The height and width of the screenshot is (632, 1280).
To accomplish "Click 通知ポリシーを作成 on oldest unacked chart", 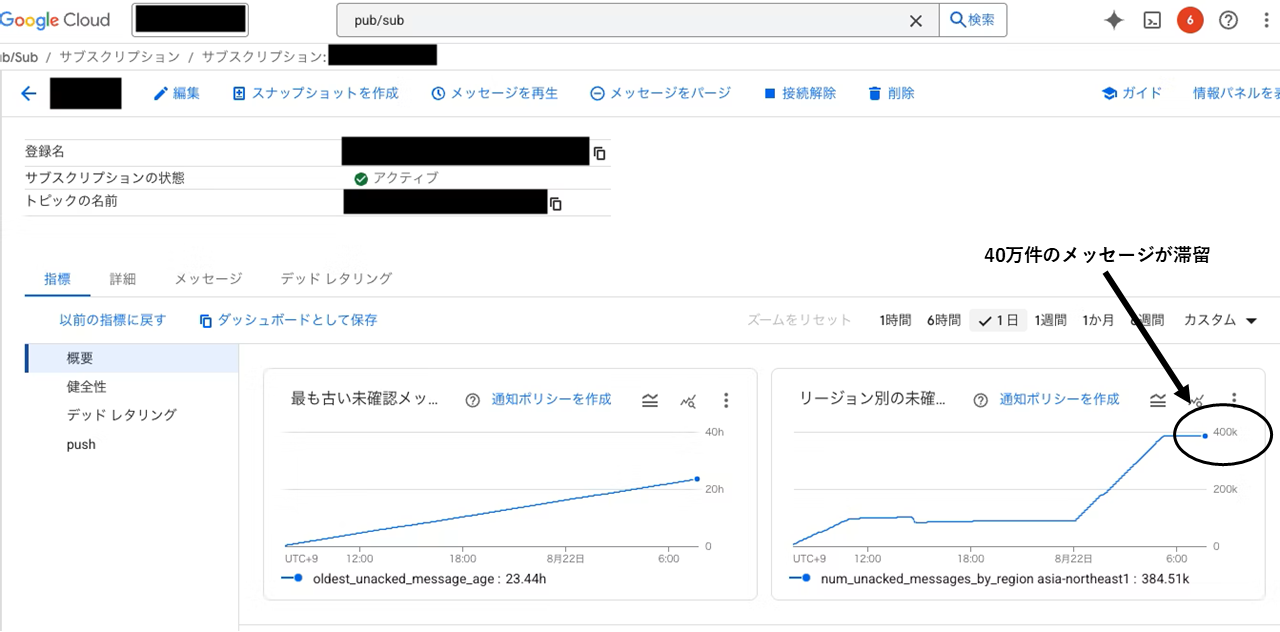I will point(551,399).
